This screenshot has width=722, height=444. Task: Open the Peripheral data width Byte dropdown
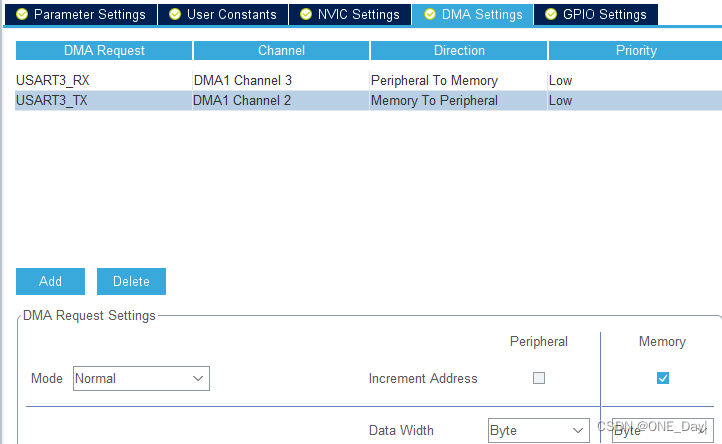[539, 430]
